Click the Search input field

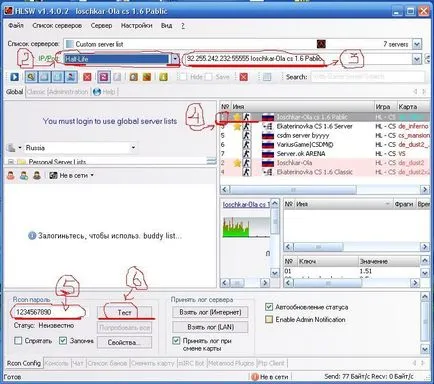368,77
